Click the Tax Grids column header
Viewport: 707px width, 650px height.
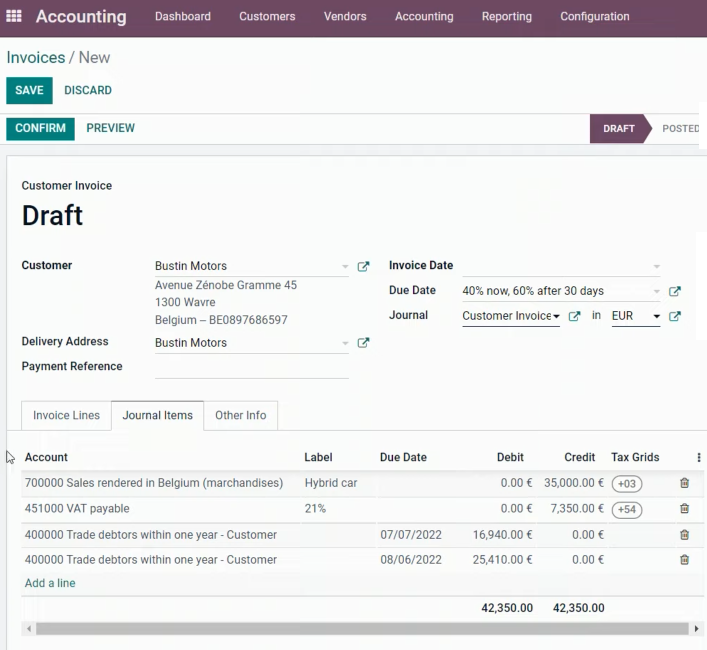point(635,457)
